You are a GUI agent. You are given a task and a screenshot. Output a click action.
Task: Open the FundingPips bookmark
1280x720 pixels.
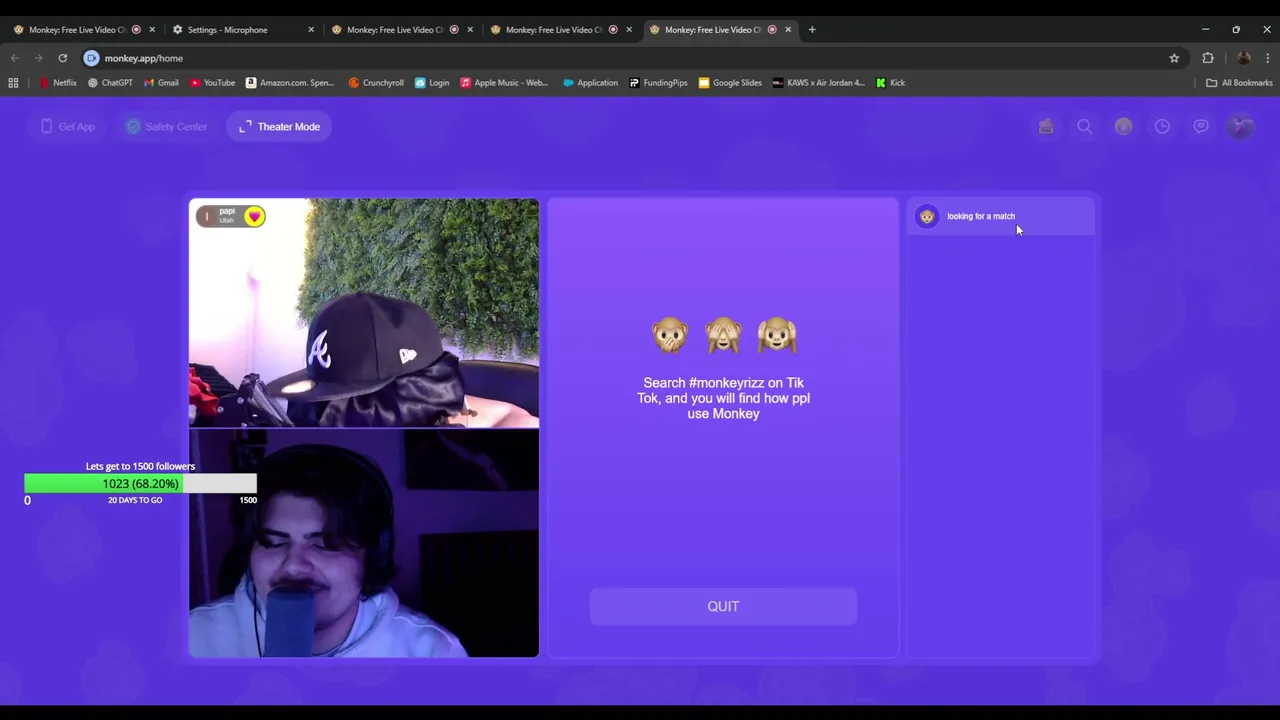pos(658,83)
